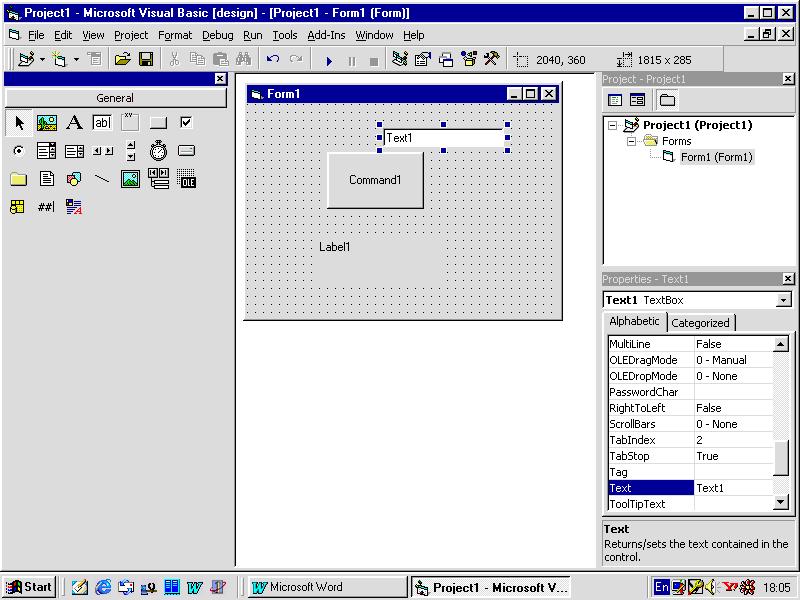Select the ListBox control in the toolbox
This screenshot has width=800, height=600.
(74, 151)
